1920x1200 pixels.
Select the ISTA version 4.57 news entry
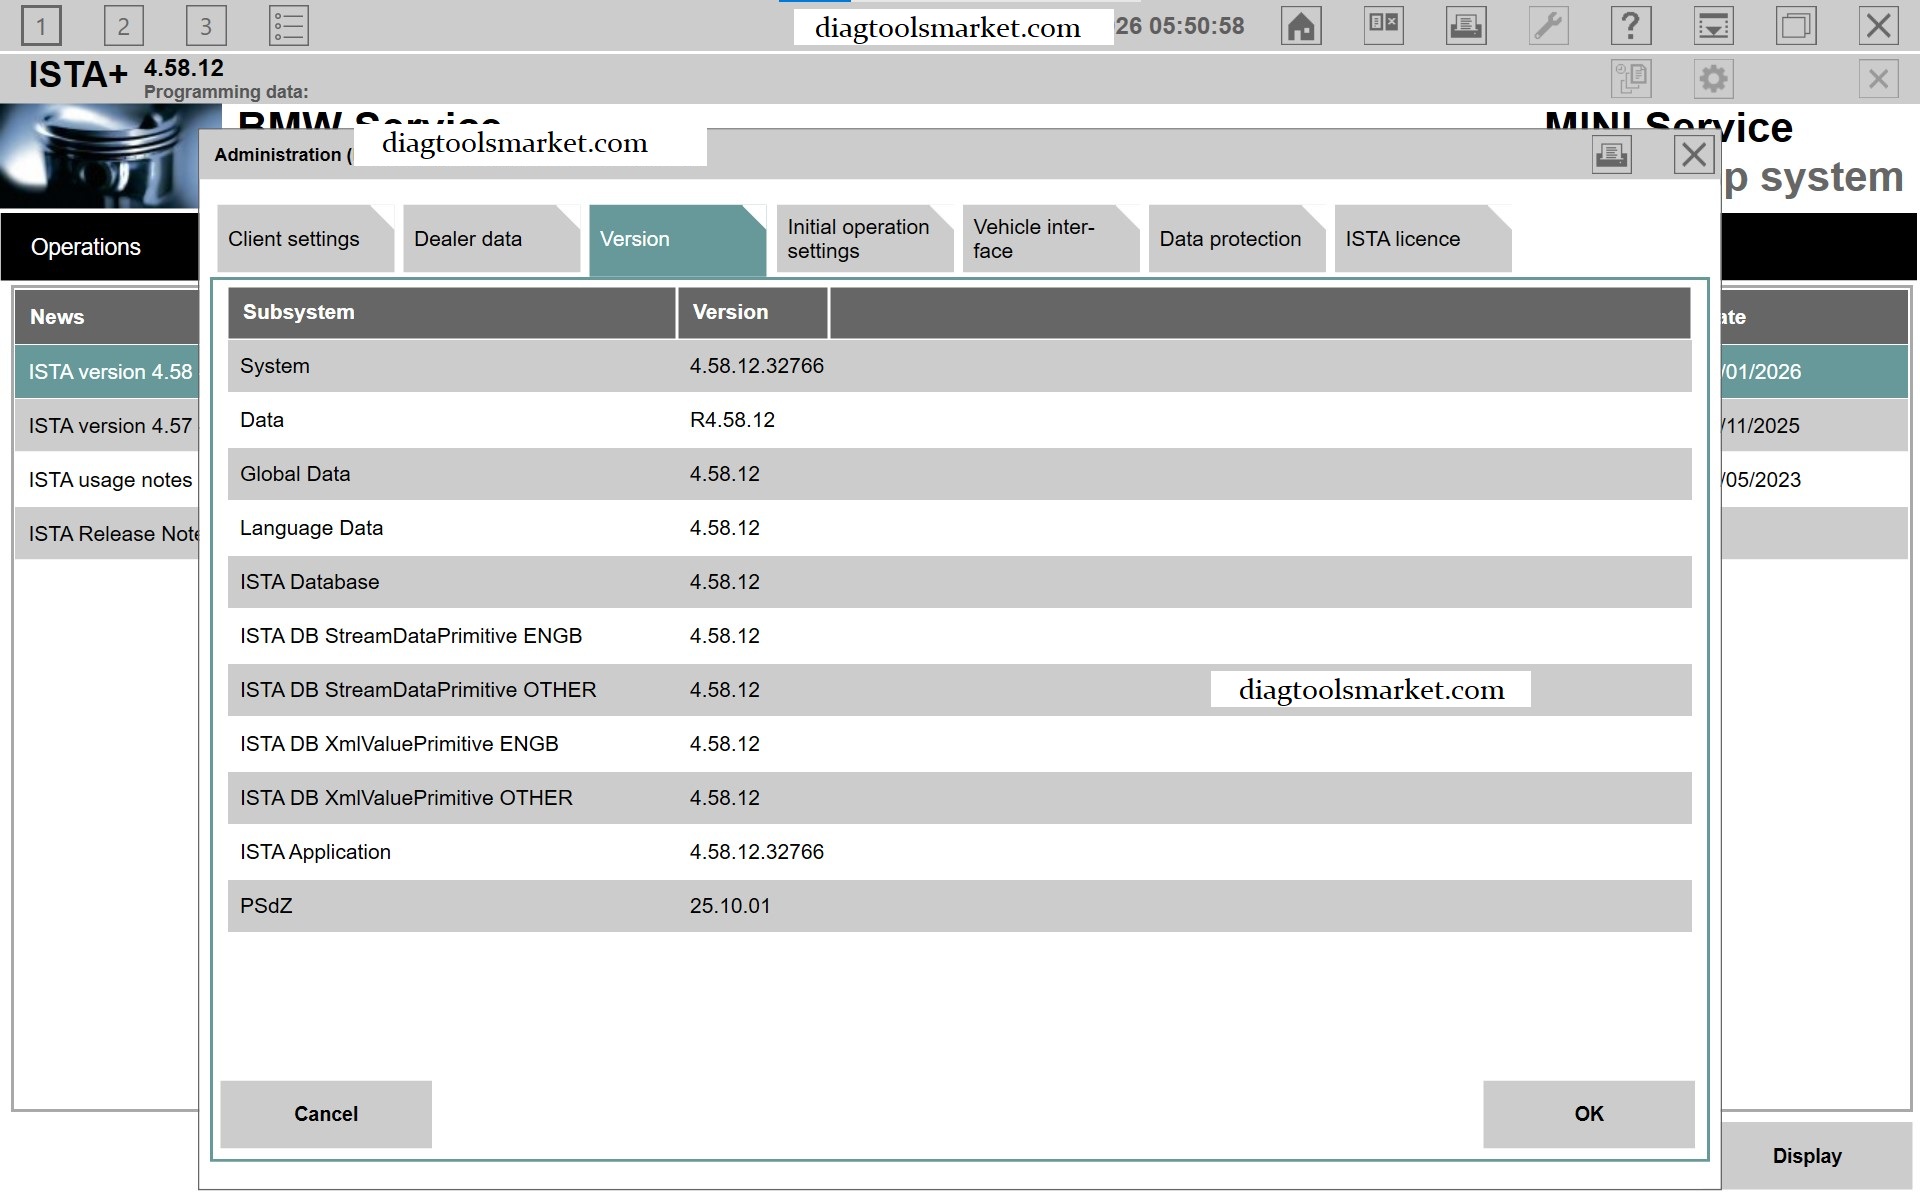[108, 425]
